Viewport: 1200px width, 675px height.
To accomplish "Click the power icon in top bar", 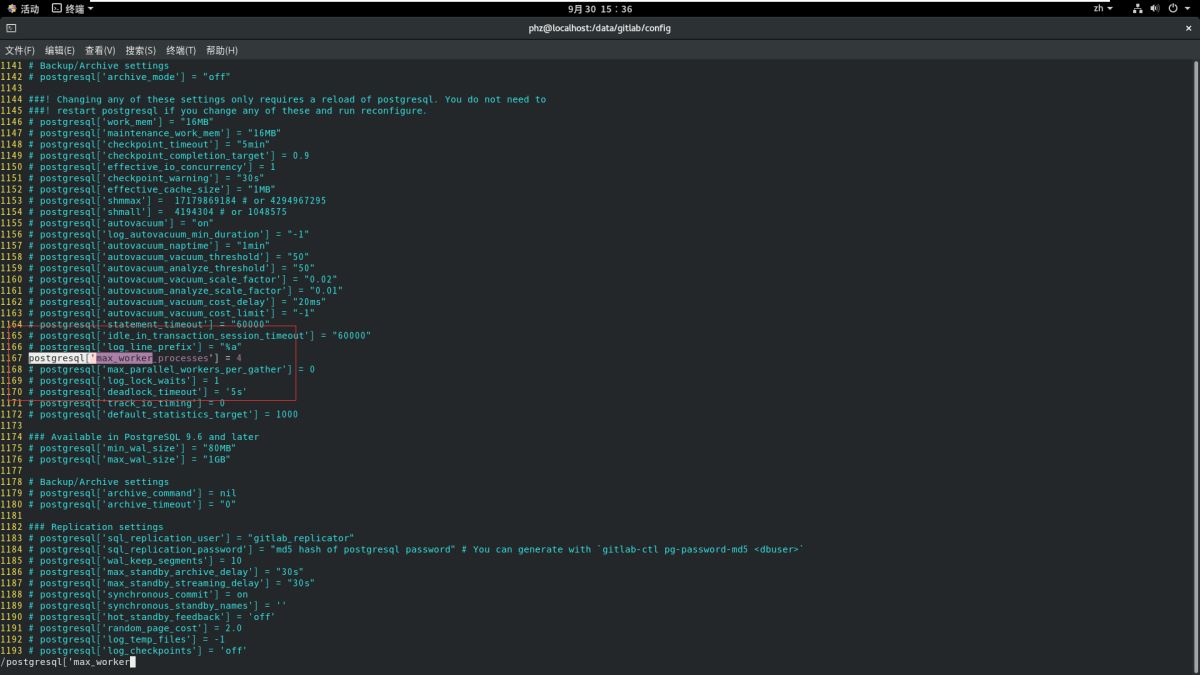I will coord(1172,8).
